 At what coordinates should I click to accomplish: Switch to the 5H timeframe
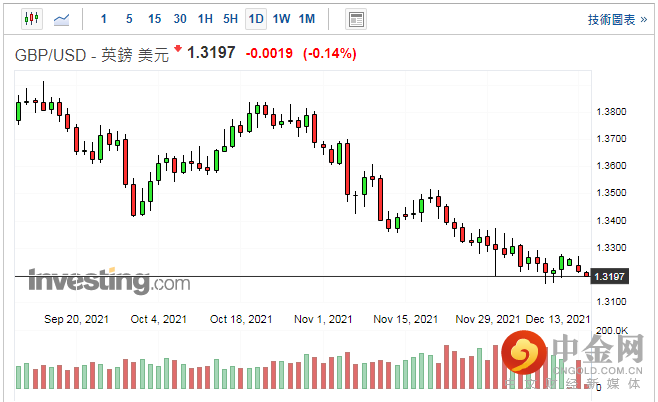[x=230, y=19]
